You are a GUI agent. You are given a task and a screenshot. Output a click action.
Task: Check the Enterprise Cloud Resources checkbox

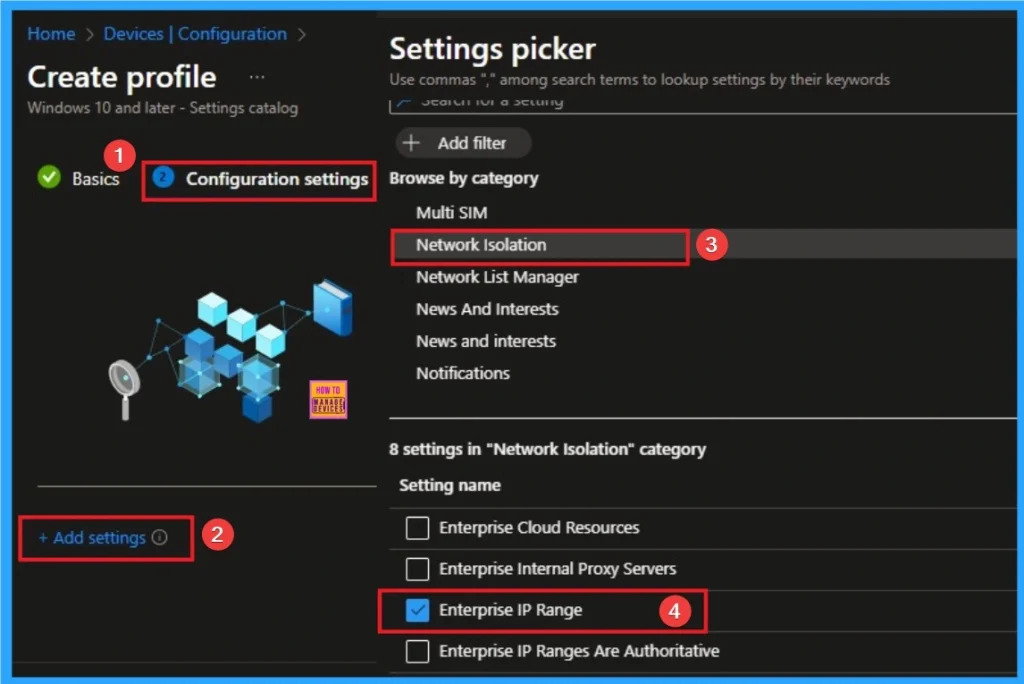pos(417,528)
